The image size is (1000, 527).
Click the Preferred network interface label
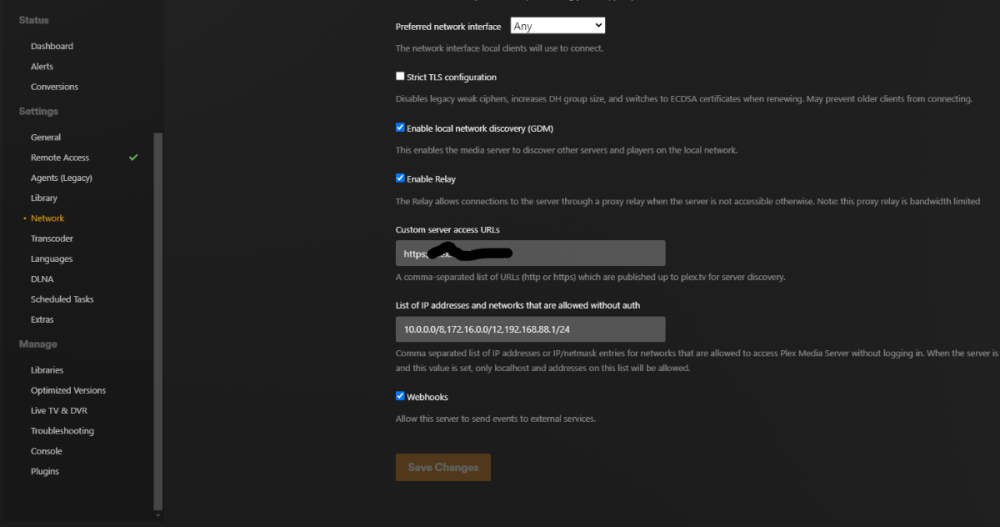click(x=448, y=27)
